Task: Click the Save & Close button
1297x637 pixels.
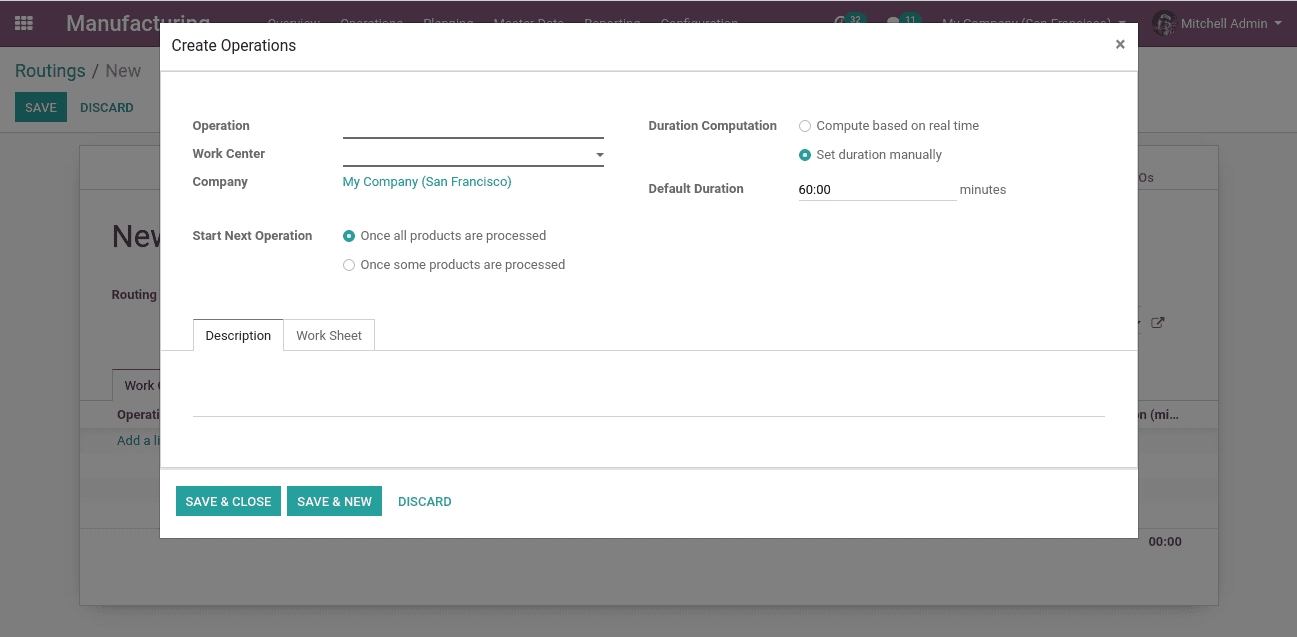Action: coord(228,501)
